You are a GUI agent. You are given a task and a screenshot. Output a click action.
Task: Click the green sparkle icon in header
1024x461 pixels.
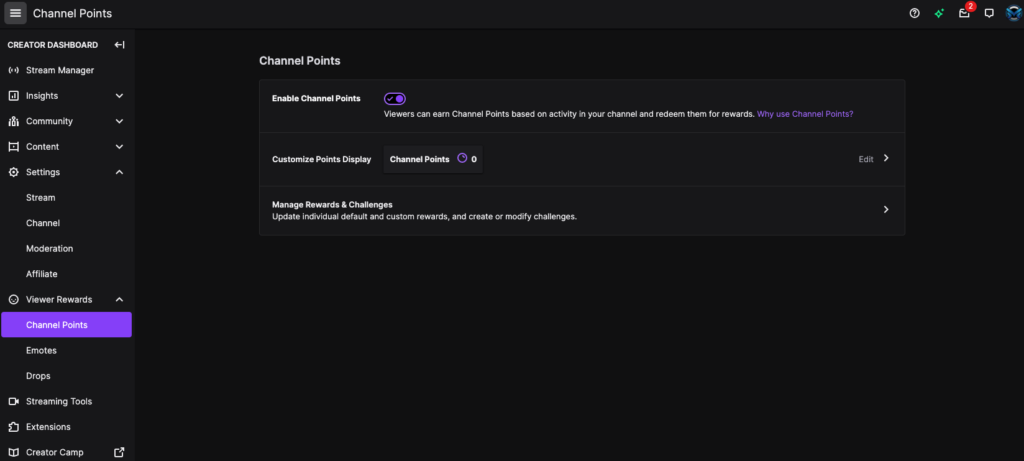pyautogui.click(x=939, y=13)
